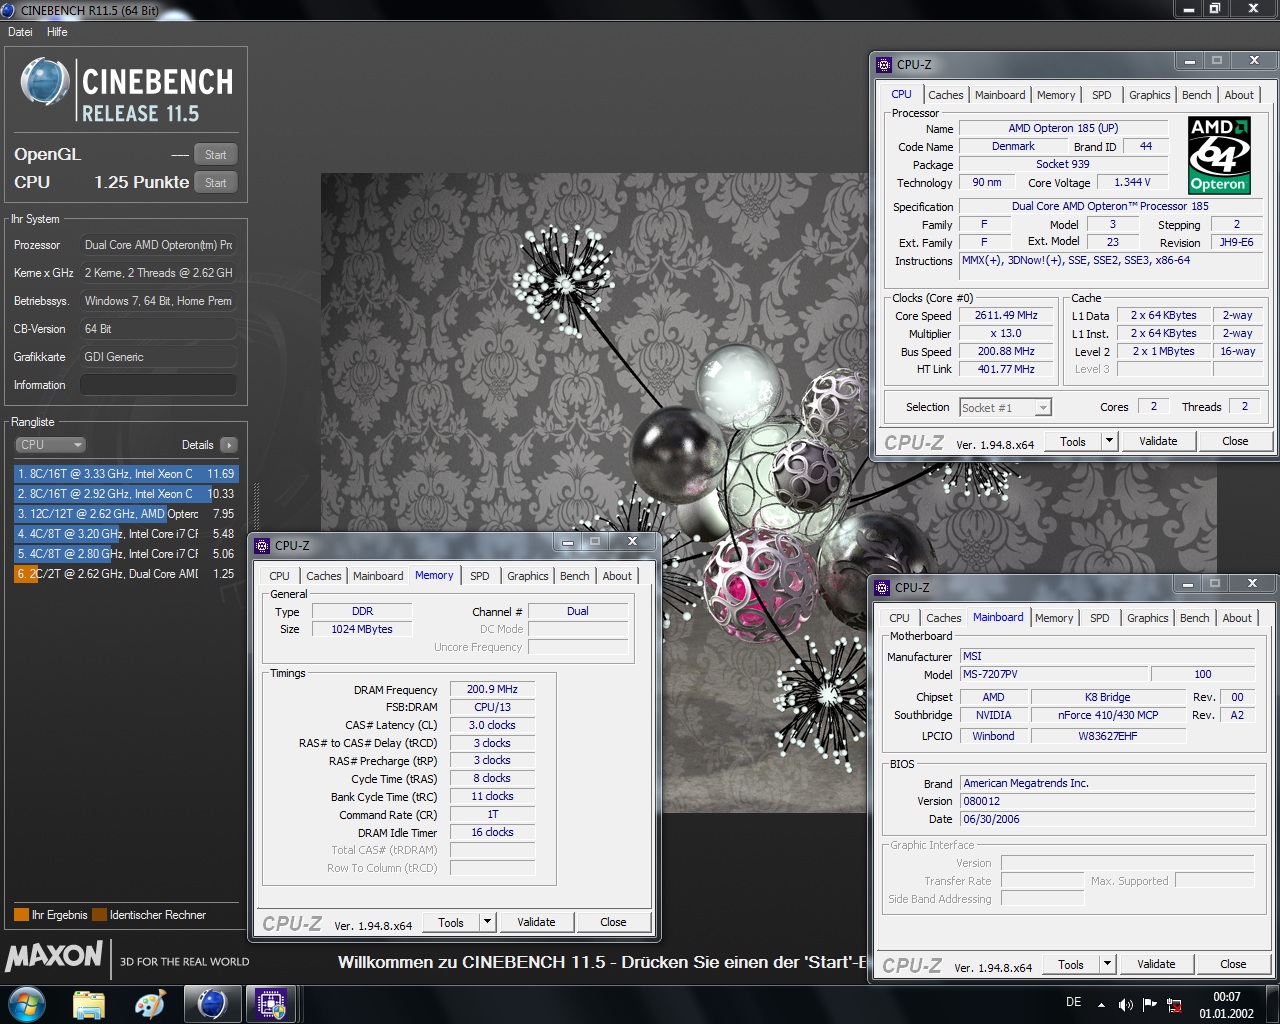Click the network tray icon
The image size is (1280, 1024).
1175,1004
